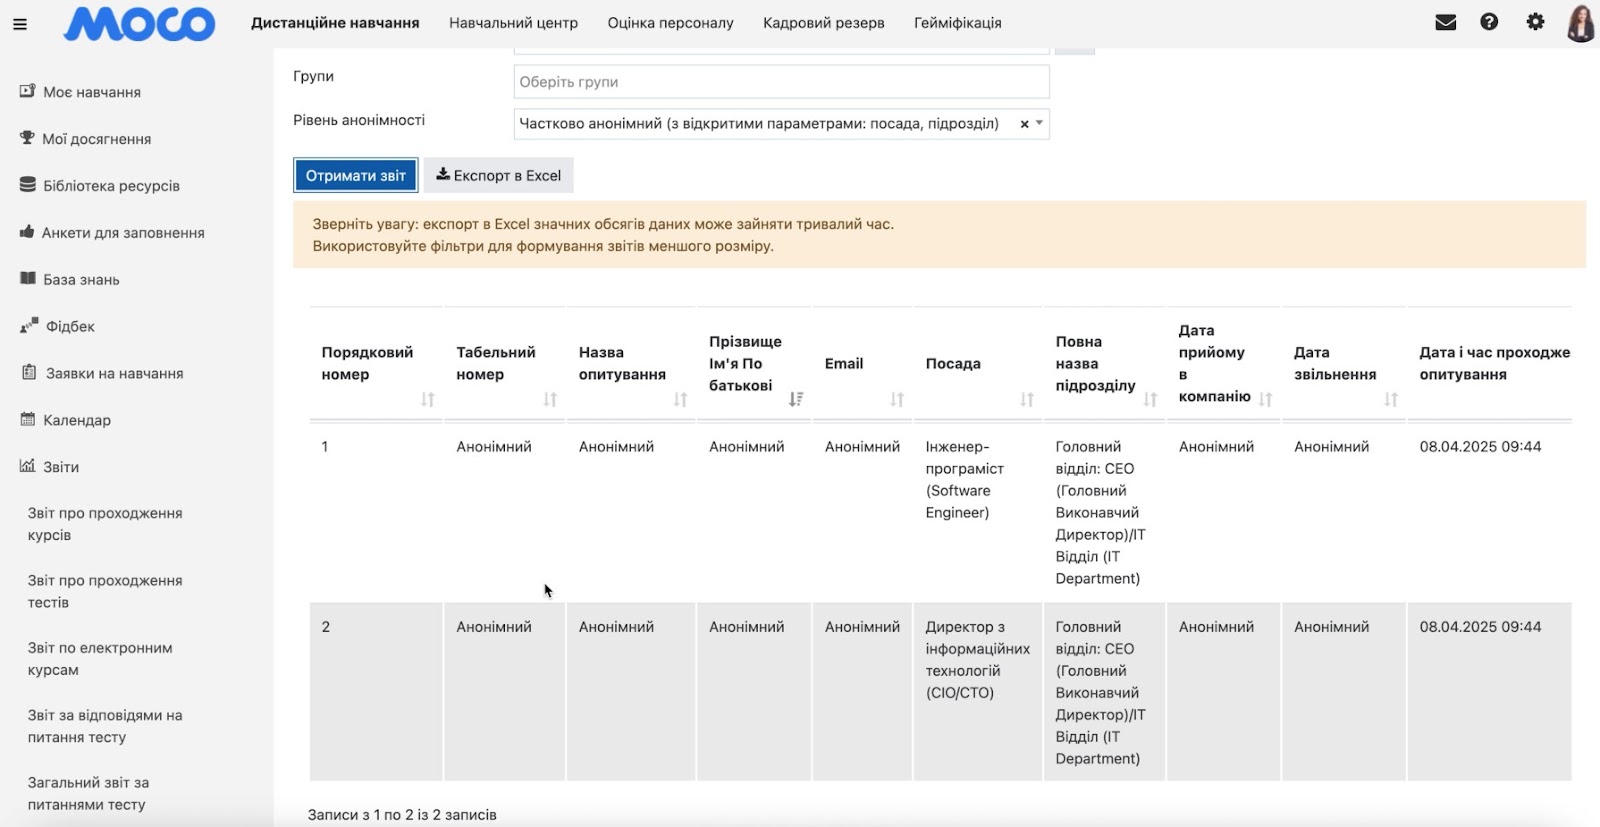Open Гейміфікація top menu
The height and width of the screenshot is (827, 1600).
click(x=957, y=23)
